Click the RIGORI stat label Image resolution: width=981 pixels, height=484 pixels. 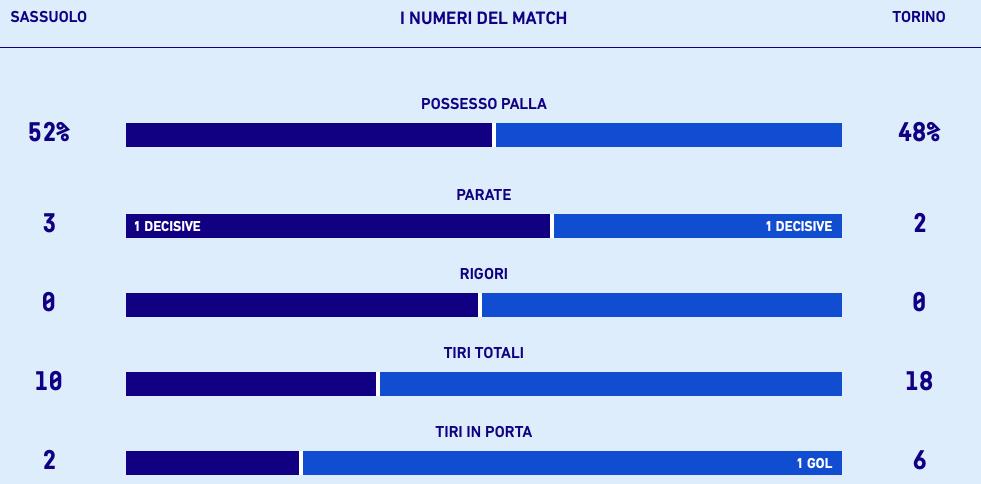click(x=483, y=274)
